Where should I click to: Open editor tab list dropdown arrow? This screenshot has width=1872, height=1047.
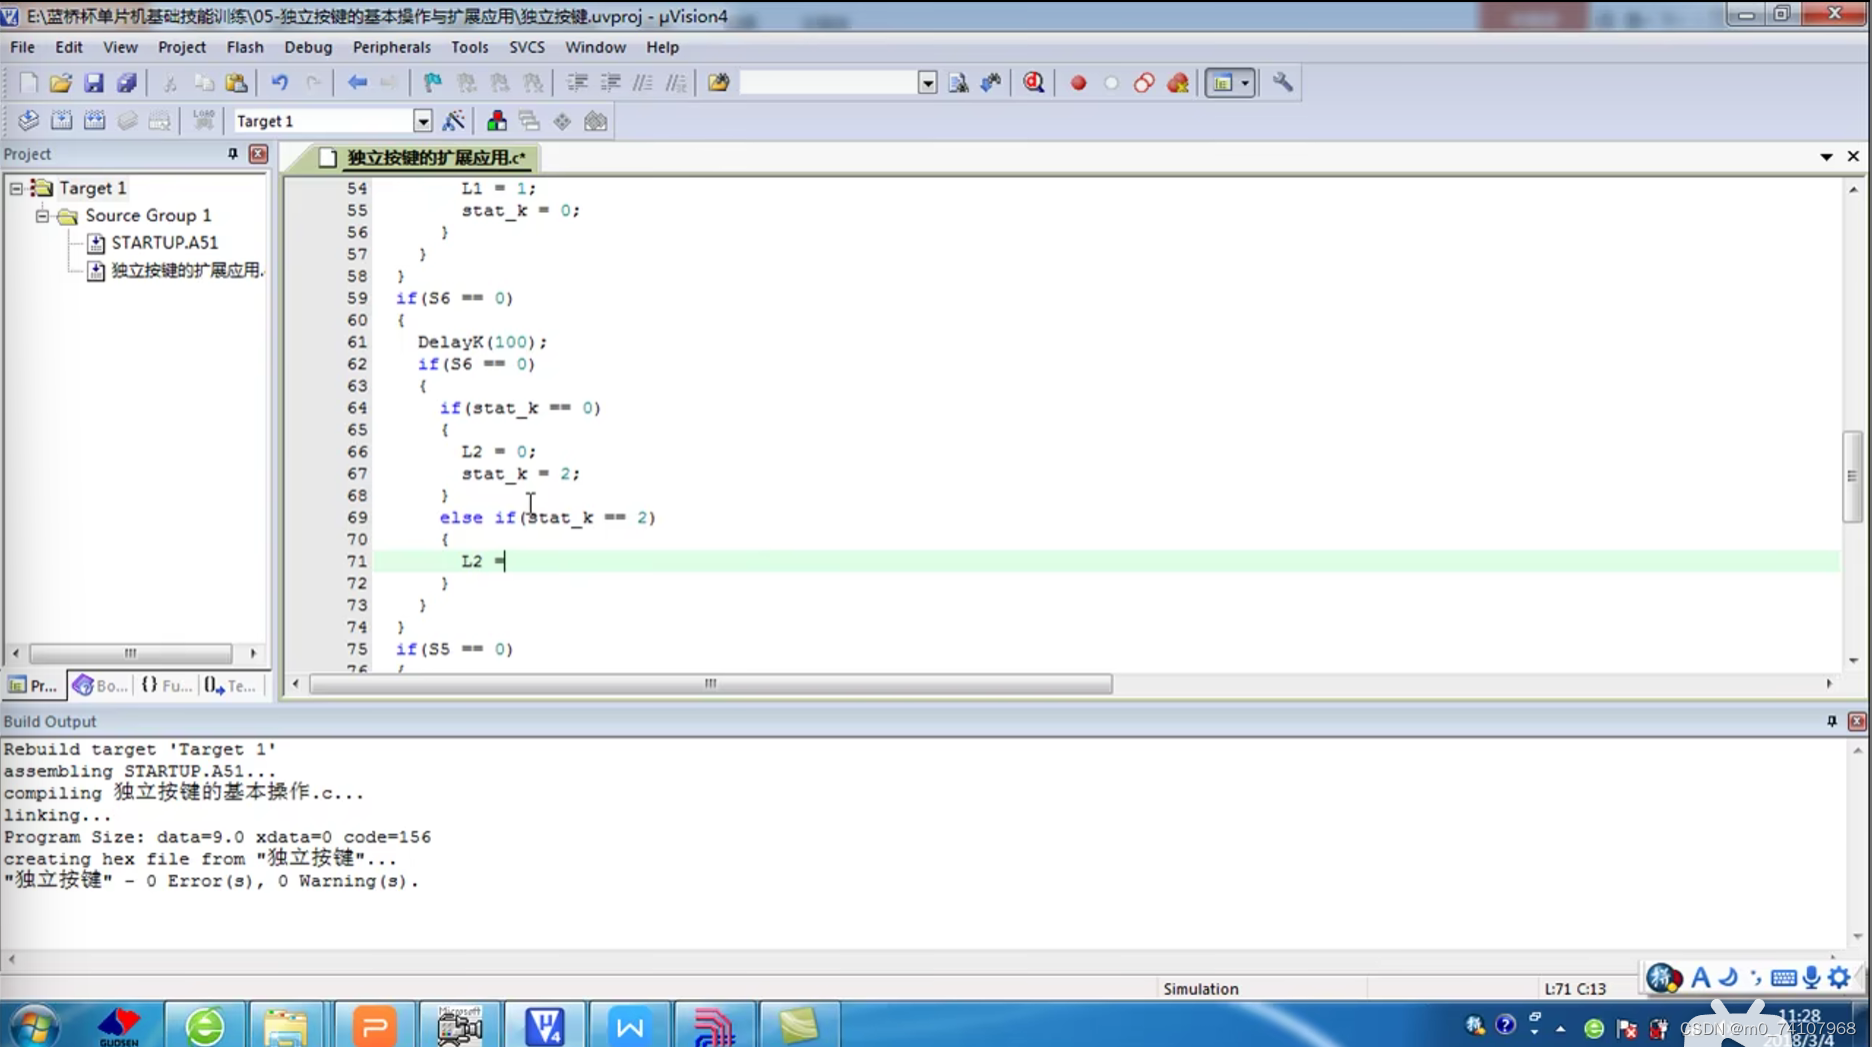1826,157
